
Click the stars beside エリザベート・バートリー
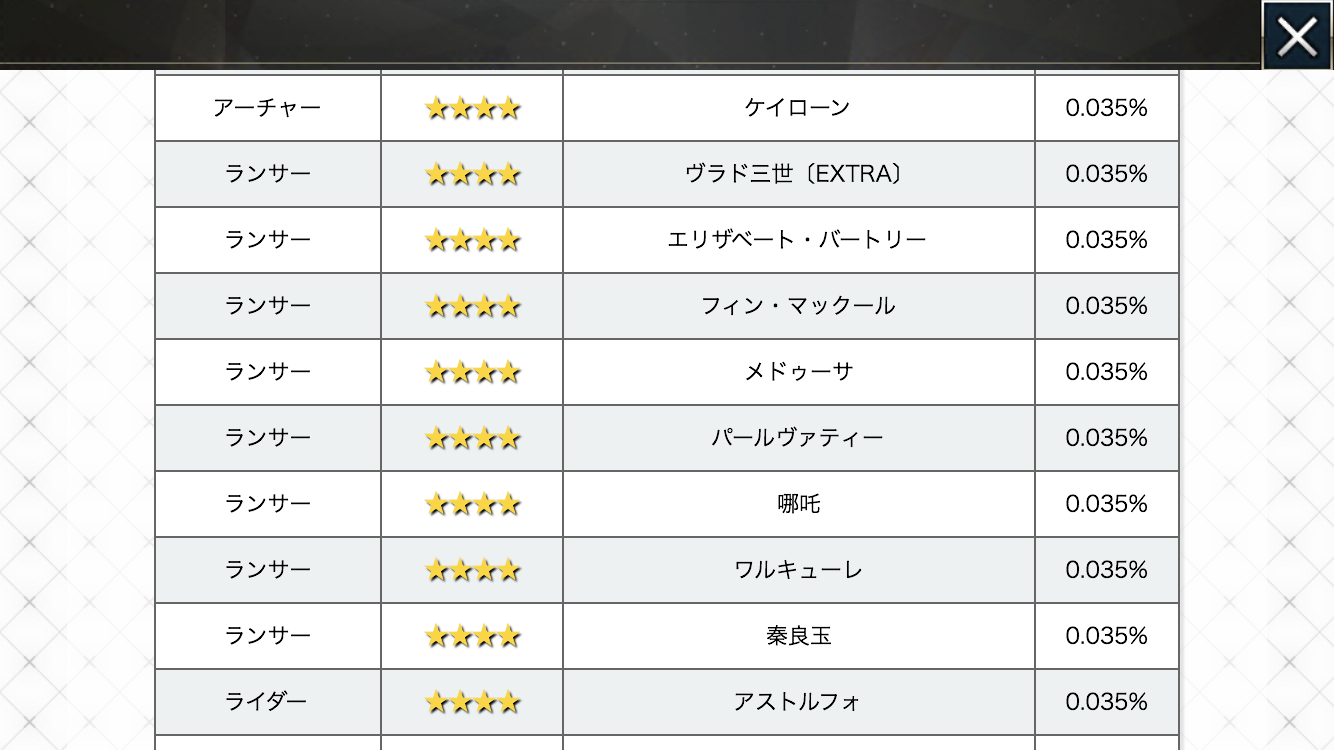point(472,240)
